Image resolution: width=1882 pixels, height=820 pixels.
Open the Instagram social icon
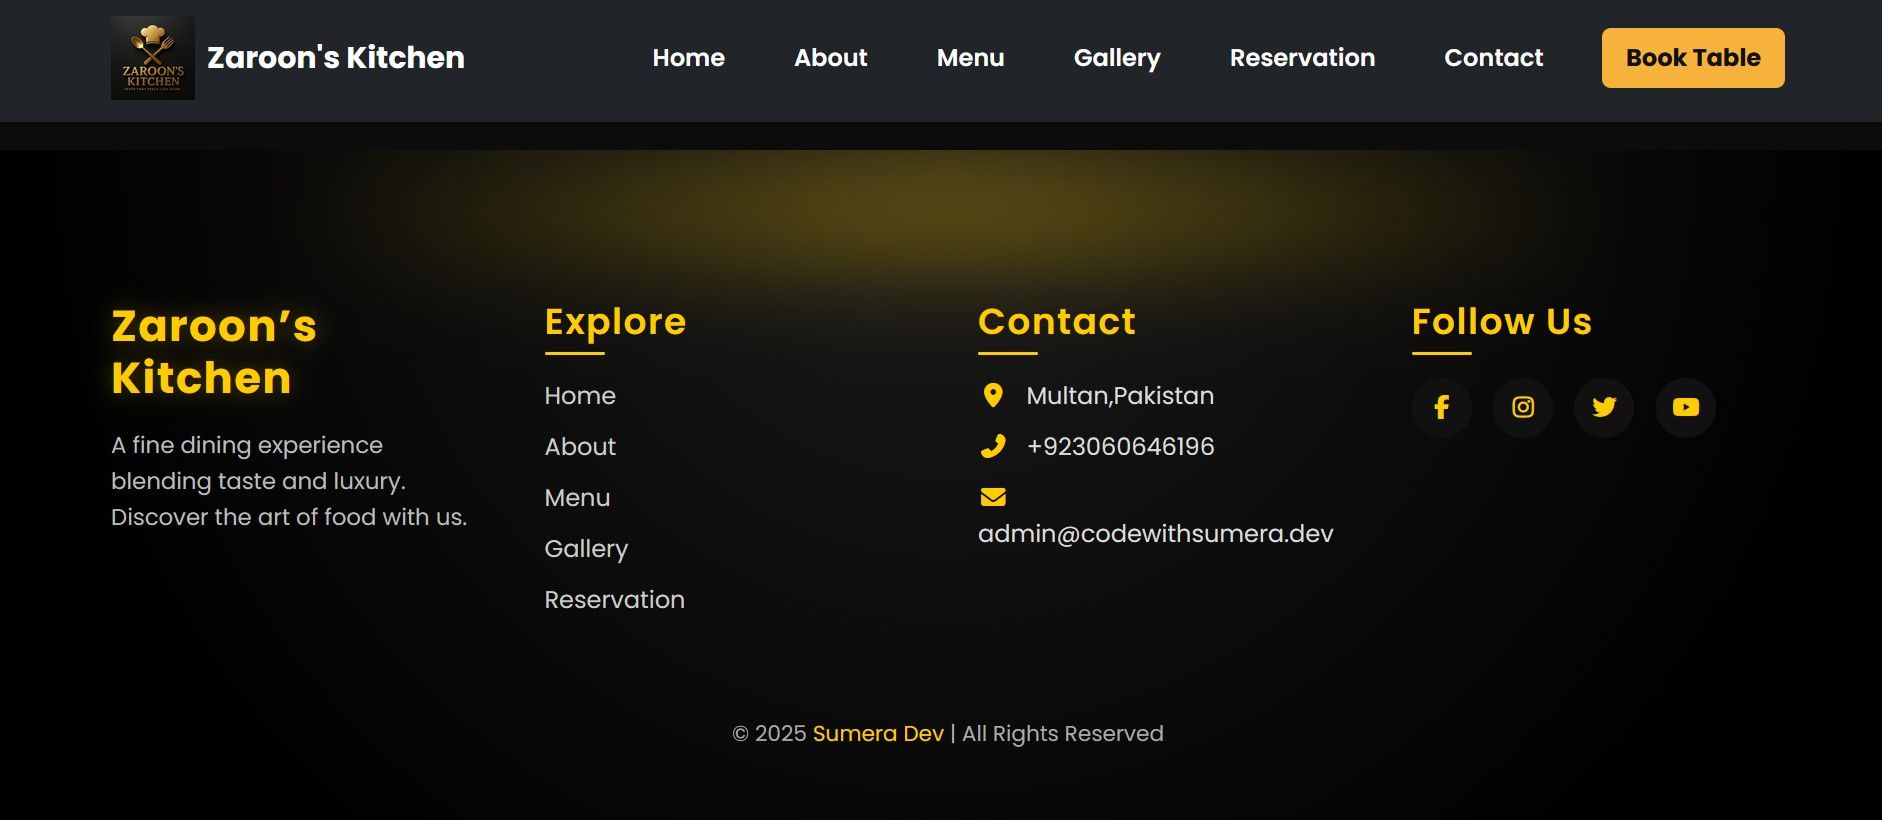1523,407
